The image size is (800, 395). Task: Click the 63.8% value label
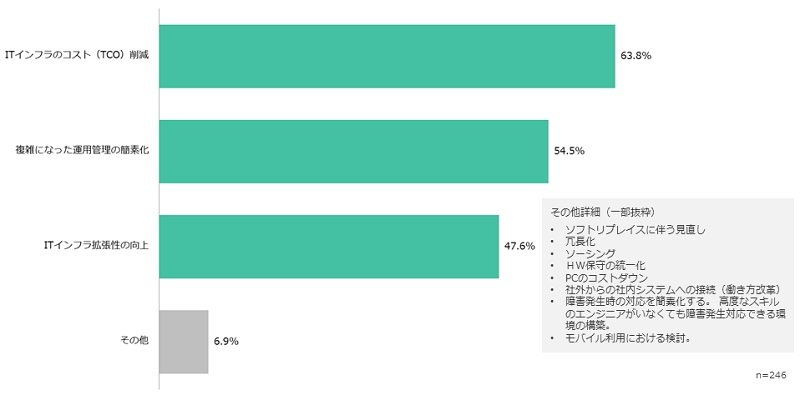click(x=635, y=56)
